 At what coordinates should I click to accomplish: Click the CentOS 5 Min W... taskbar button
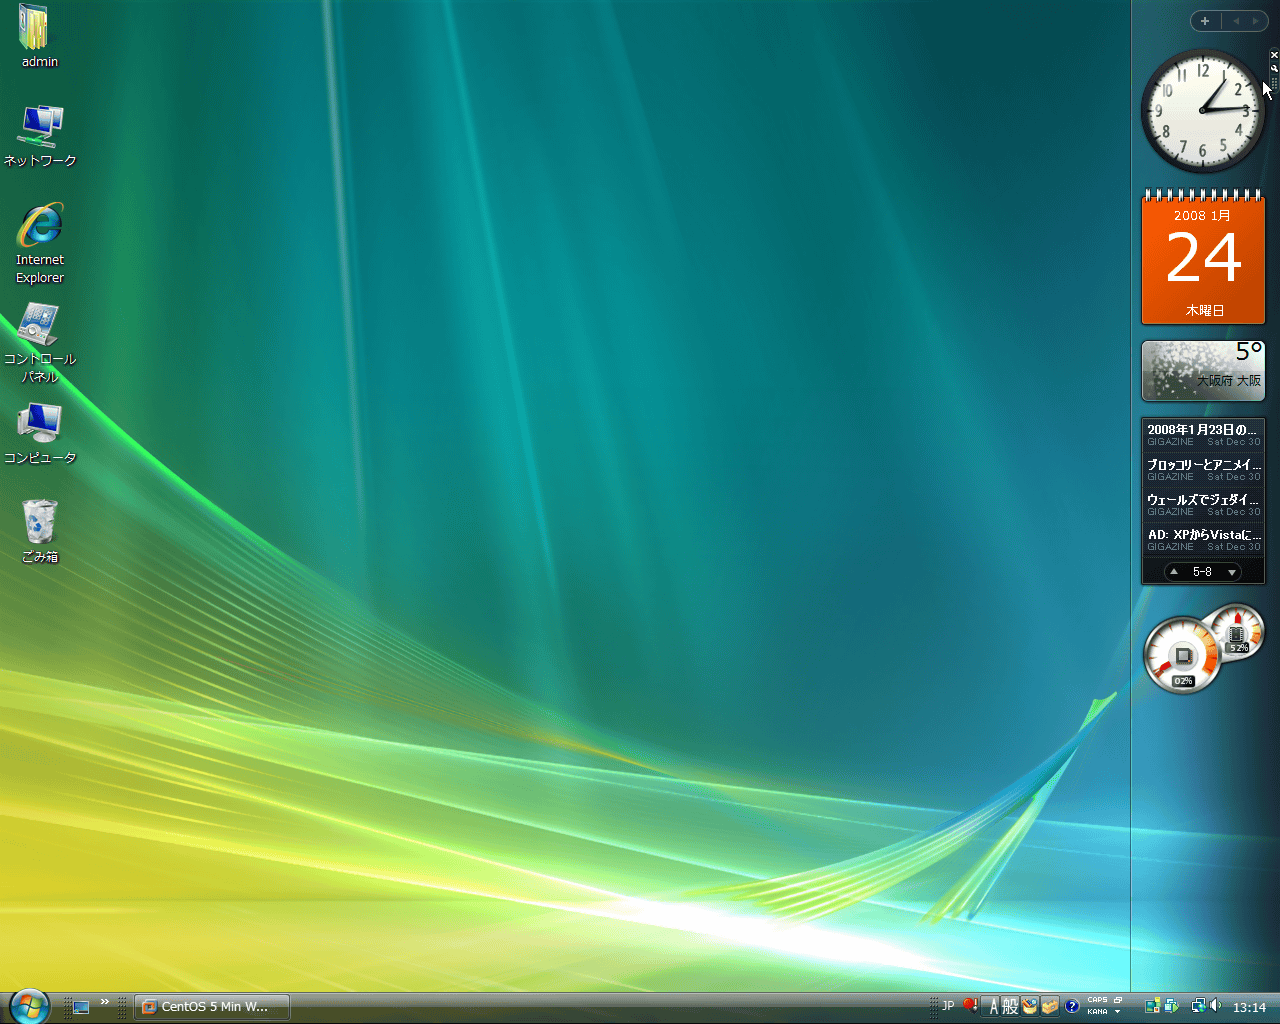pyautogui.click(x=210, y=1007)
